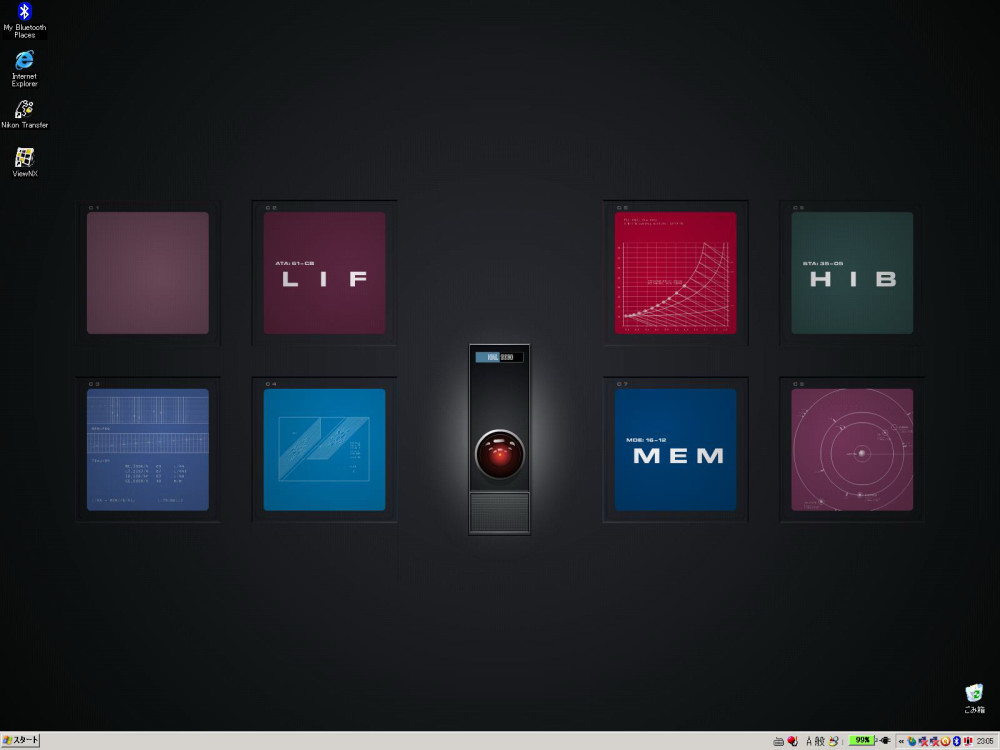Click the AC power plug icon
This screenshot has height=750, width=1000.
click(x=885, y=740)
